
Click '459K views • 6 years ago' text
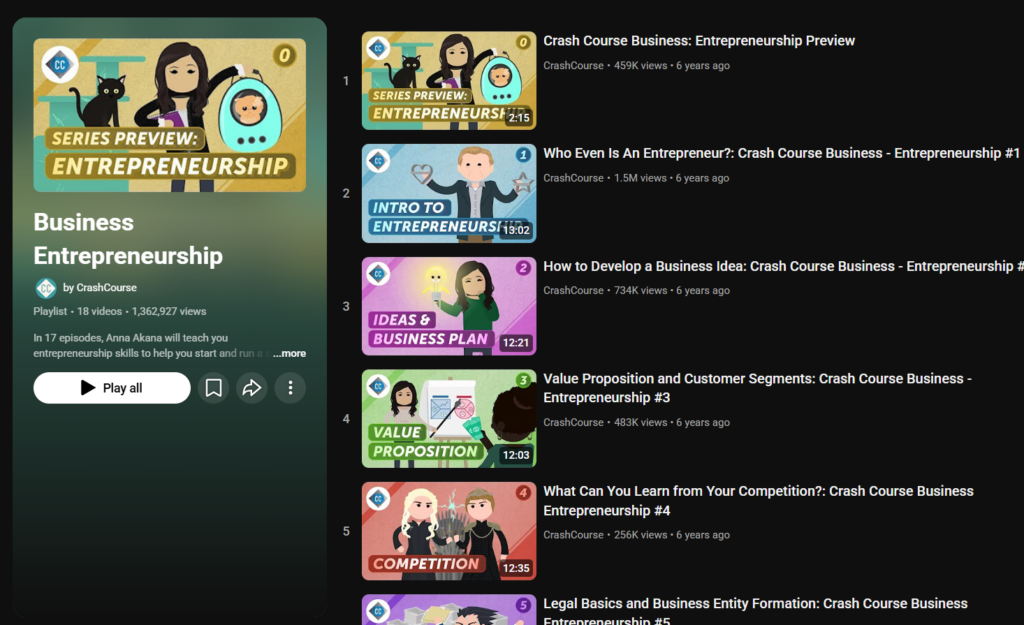coord(672,65)
